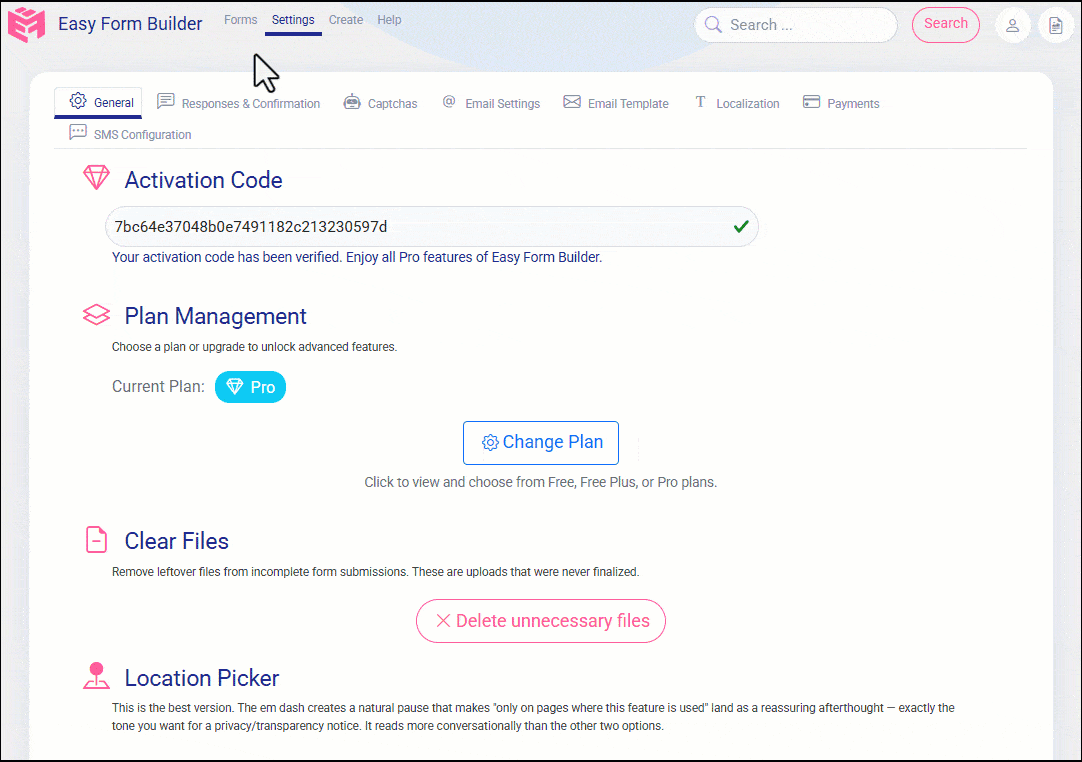Click the magnifier icon in search box

tap(713, 25)
